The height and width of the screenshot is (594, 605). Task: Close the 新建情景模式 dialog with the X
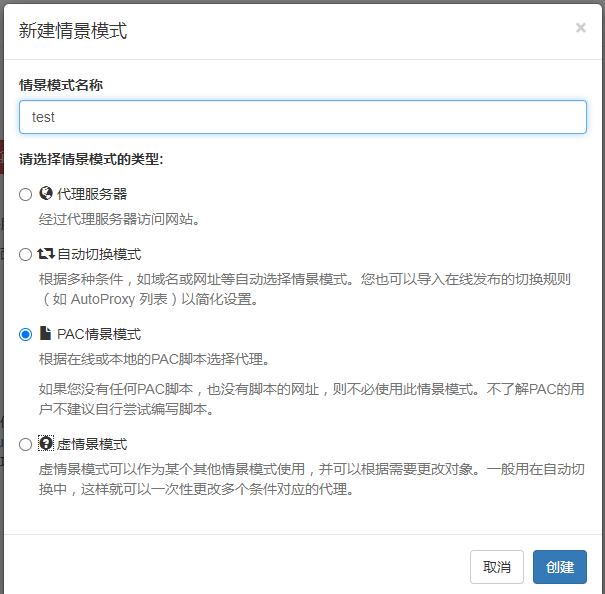tap(580, 28)
